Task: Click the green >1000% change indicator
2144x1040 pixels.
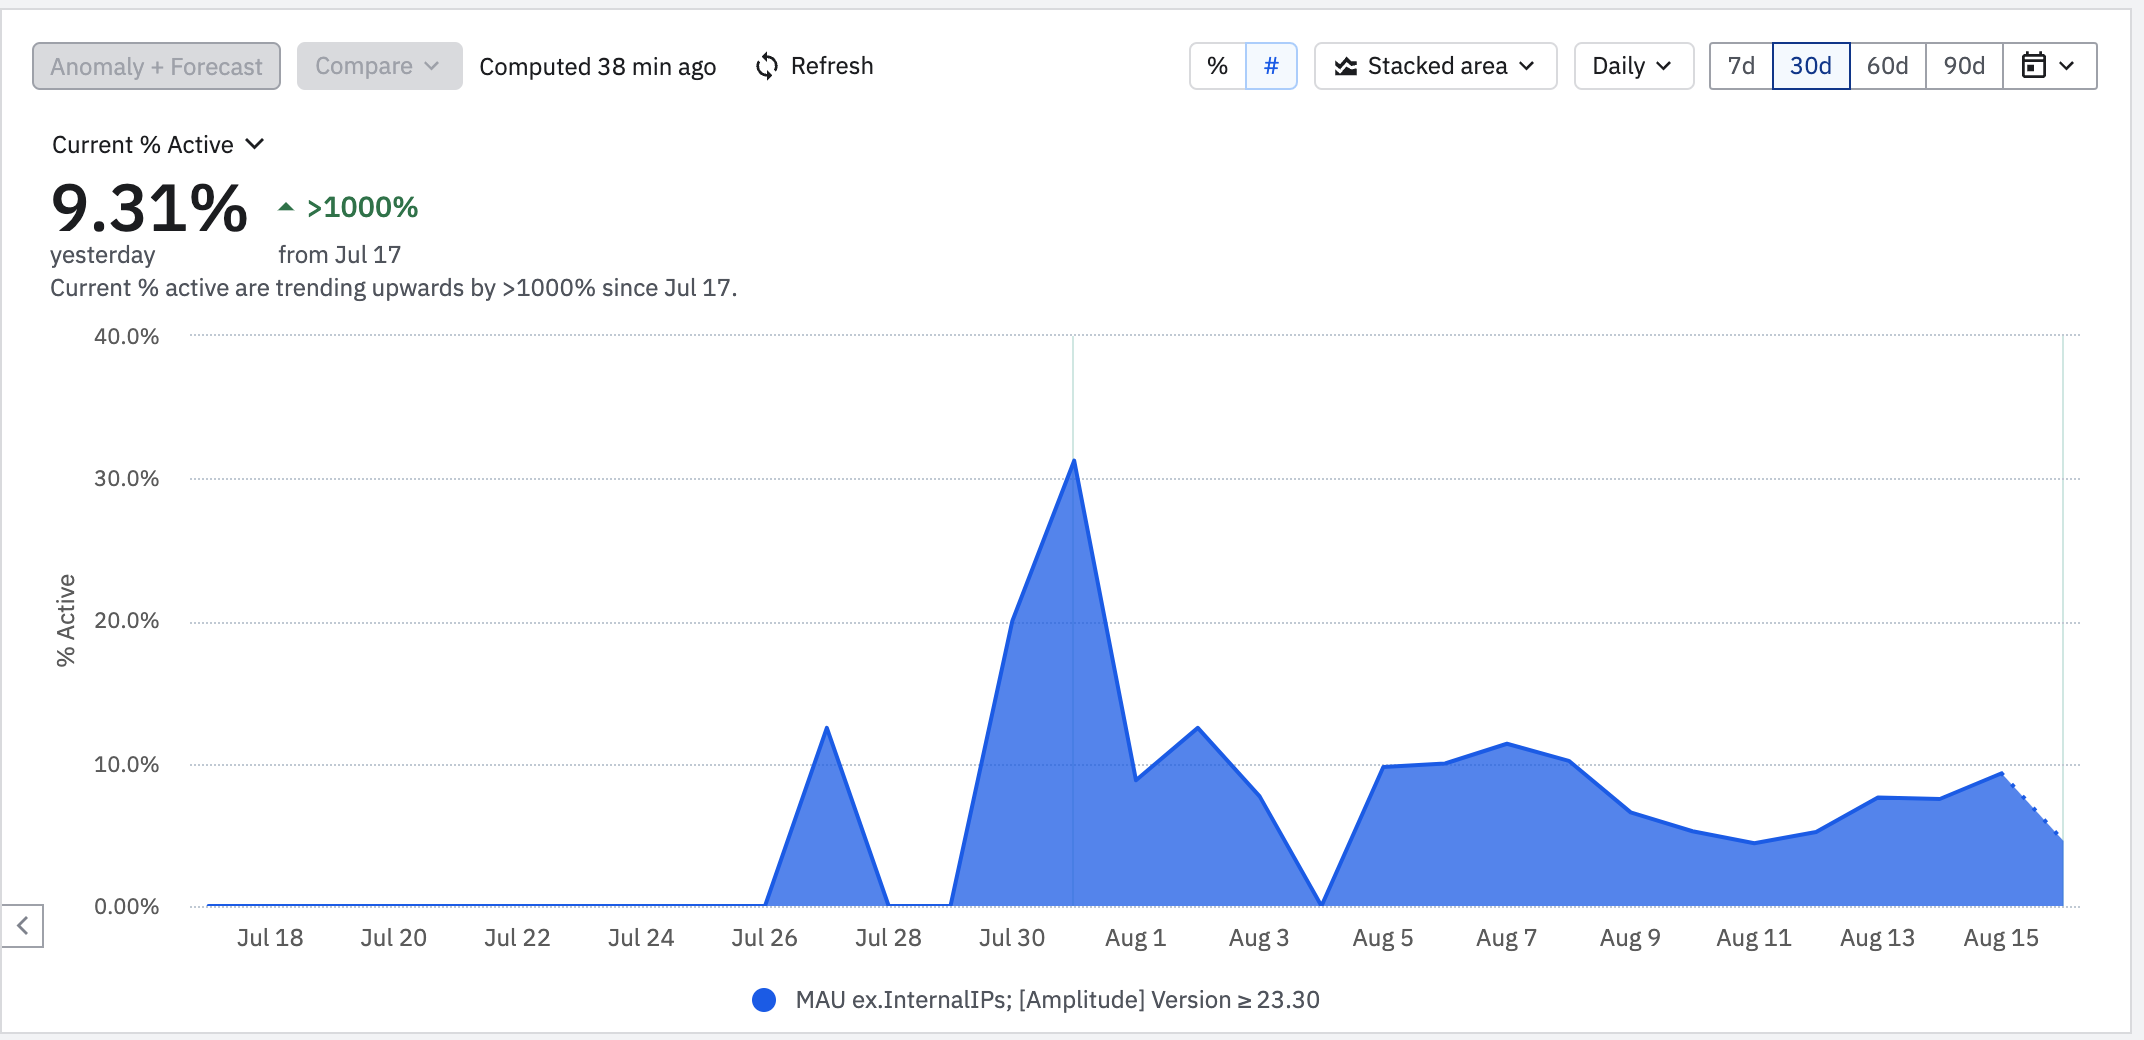Action: point(348,207)
